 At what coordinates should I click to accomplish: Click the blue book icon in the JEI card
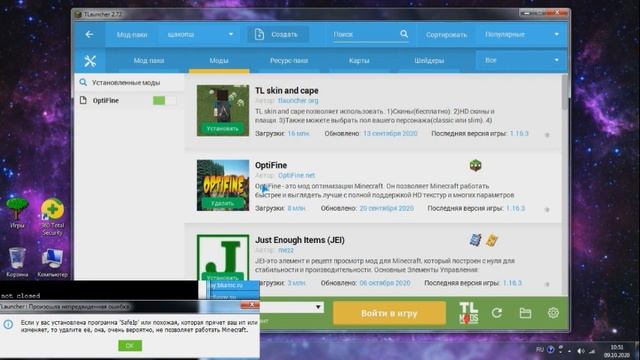[x=475, y=240]
